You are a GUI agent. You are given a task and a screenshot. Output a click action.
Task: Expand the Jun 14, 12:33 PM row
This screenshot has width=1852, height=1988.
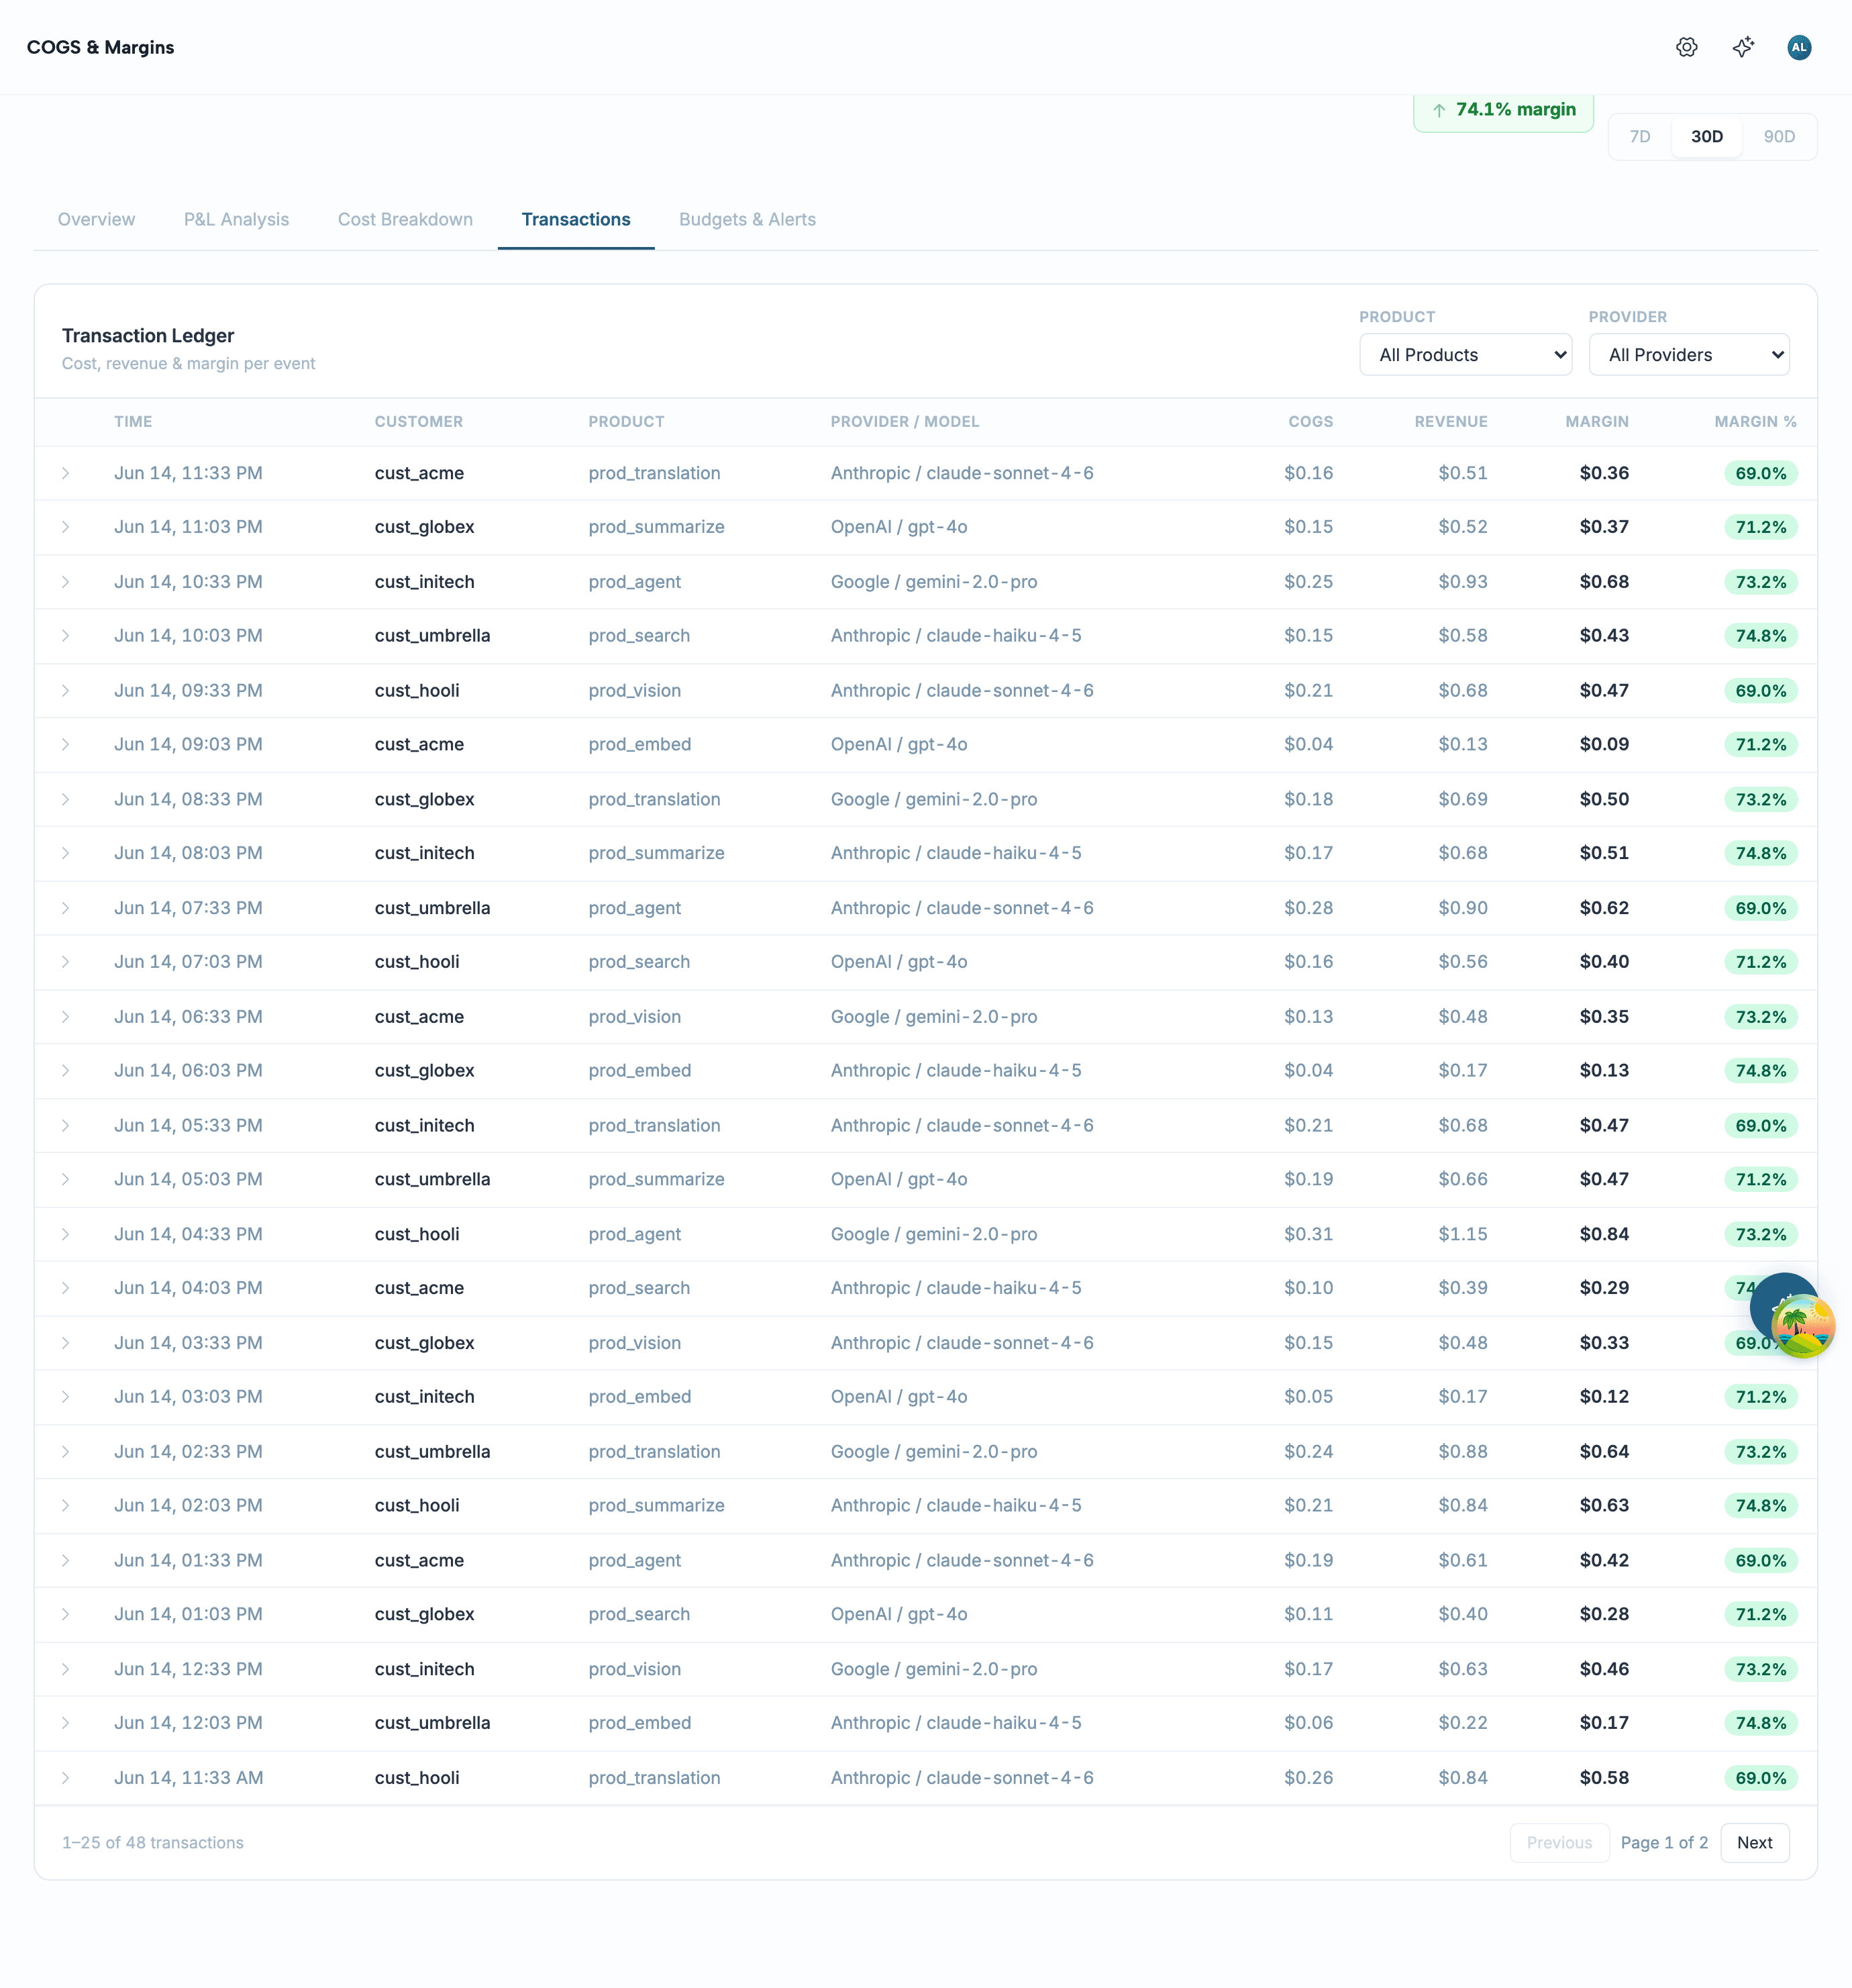[66, 1669]
